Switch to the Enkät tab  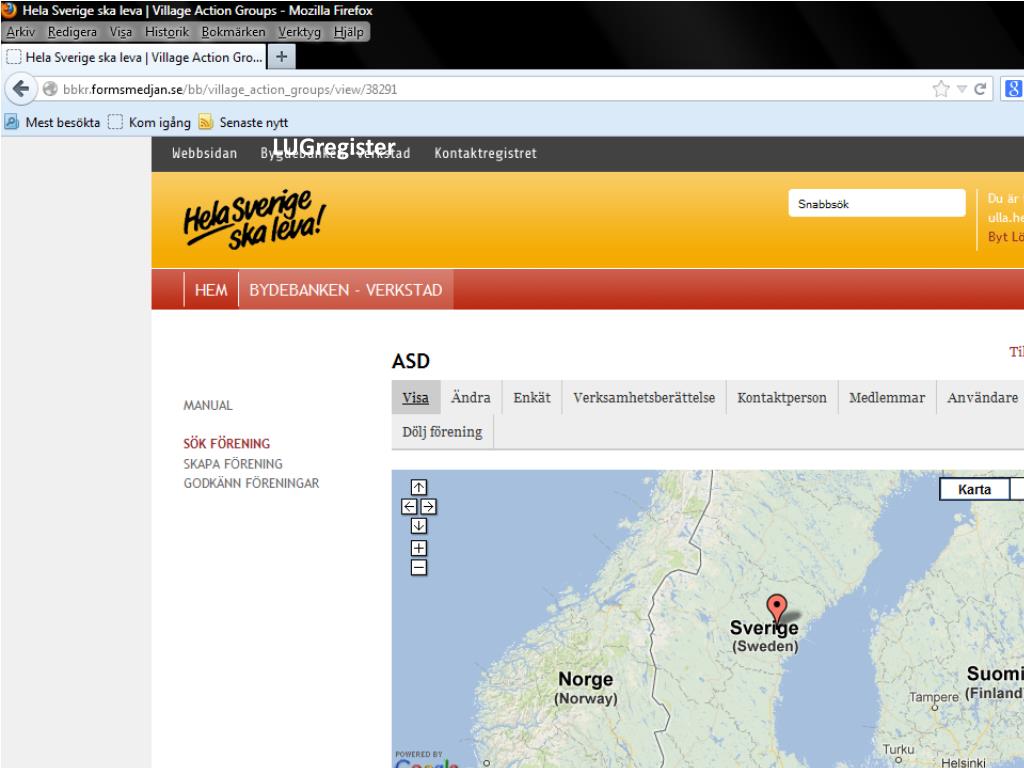532,397
